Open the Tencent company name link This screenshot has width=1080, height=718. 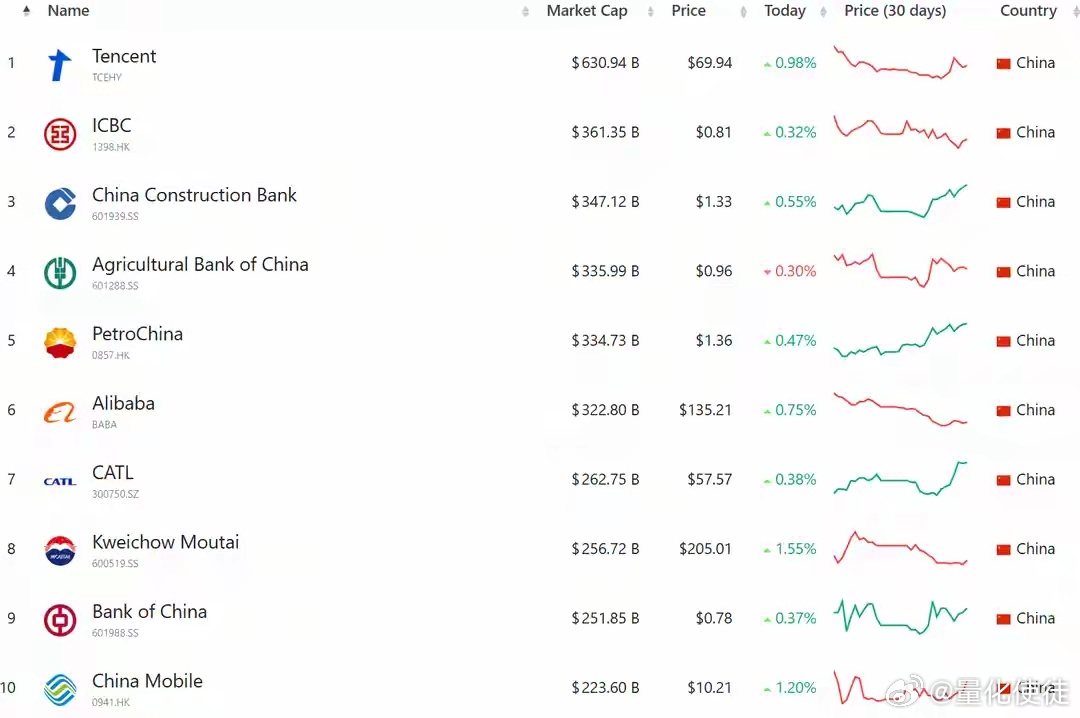(x=124, y=57)
